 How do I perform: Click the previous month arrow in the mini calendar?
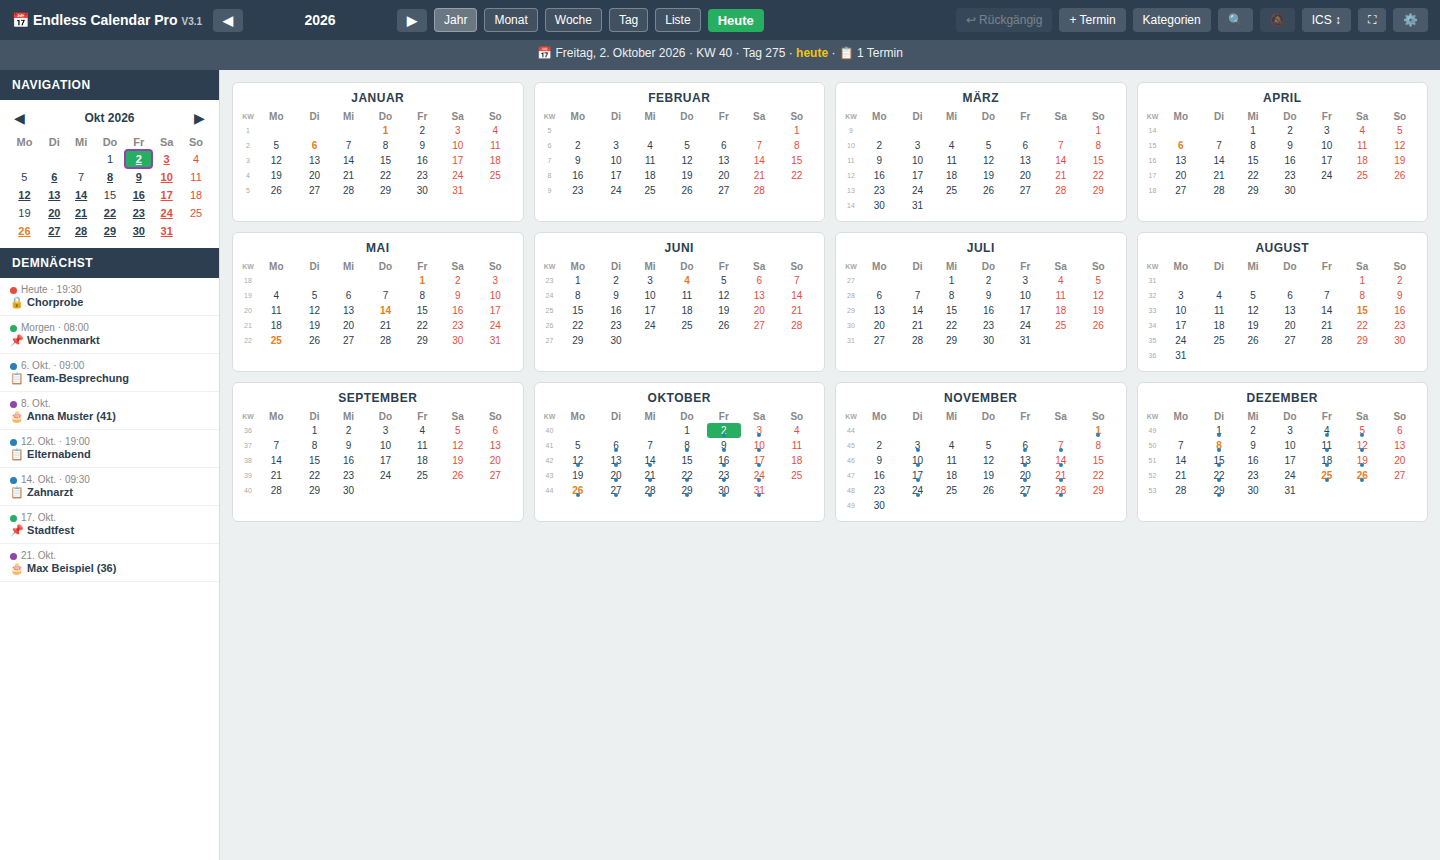point(19,118)
